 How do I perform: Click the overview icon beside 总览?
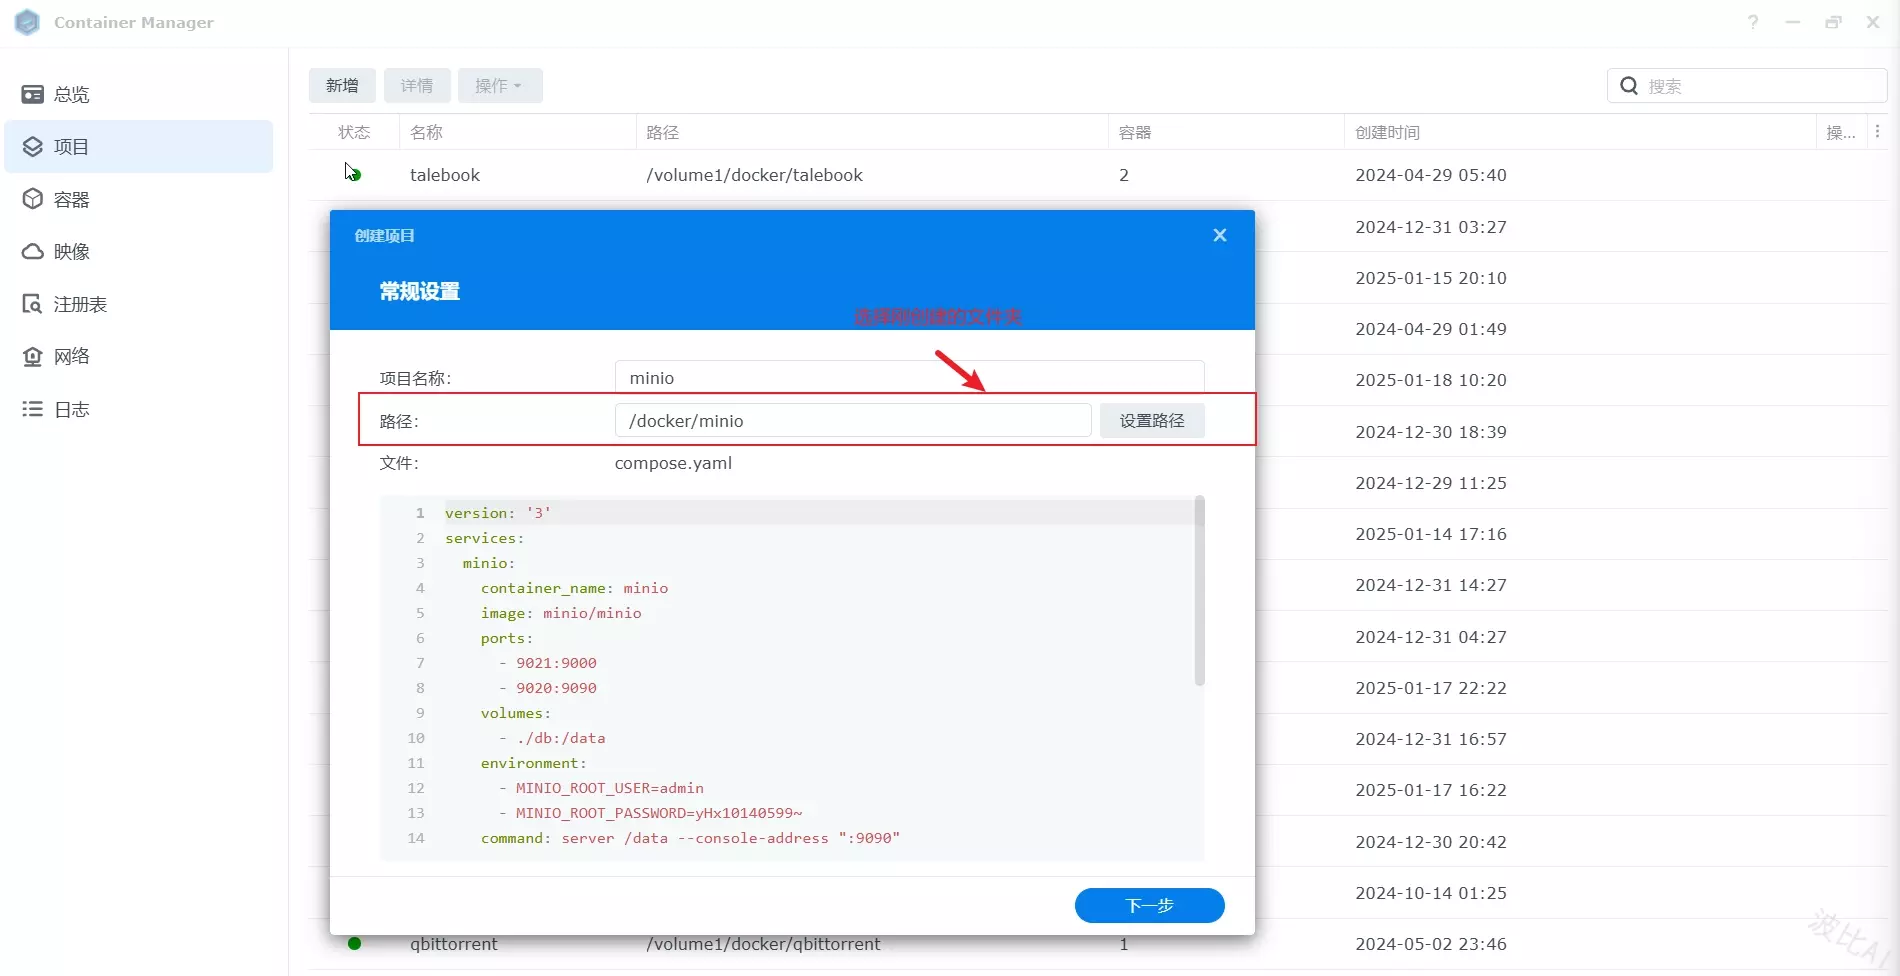pyautogui.click(x=33, y=94)
